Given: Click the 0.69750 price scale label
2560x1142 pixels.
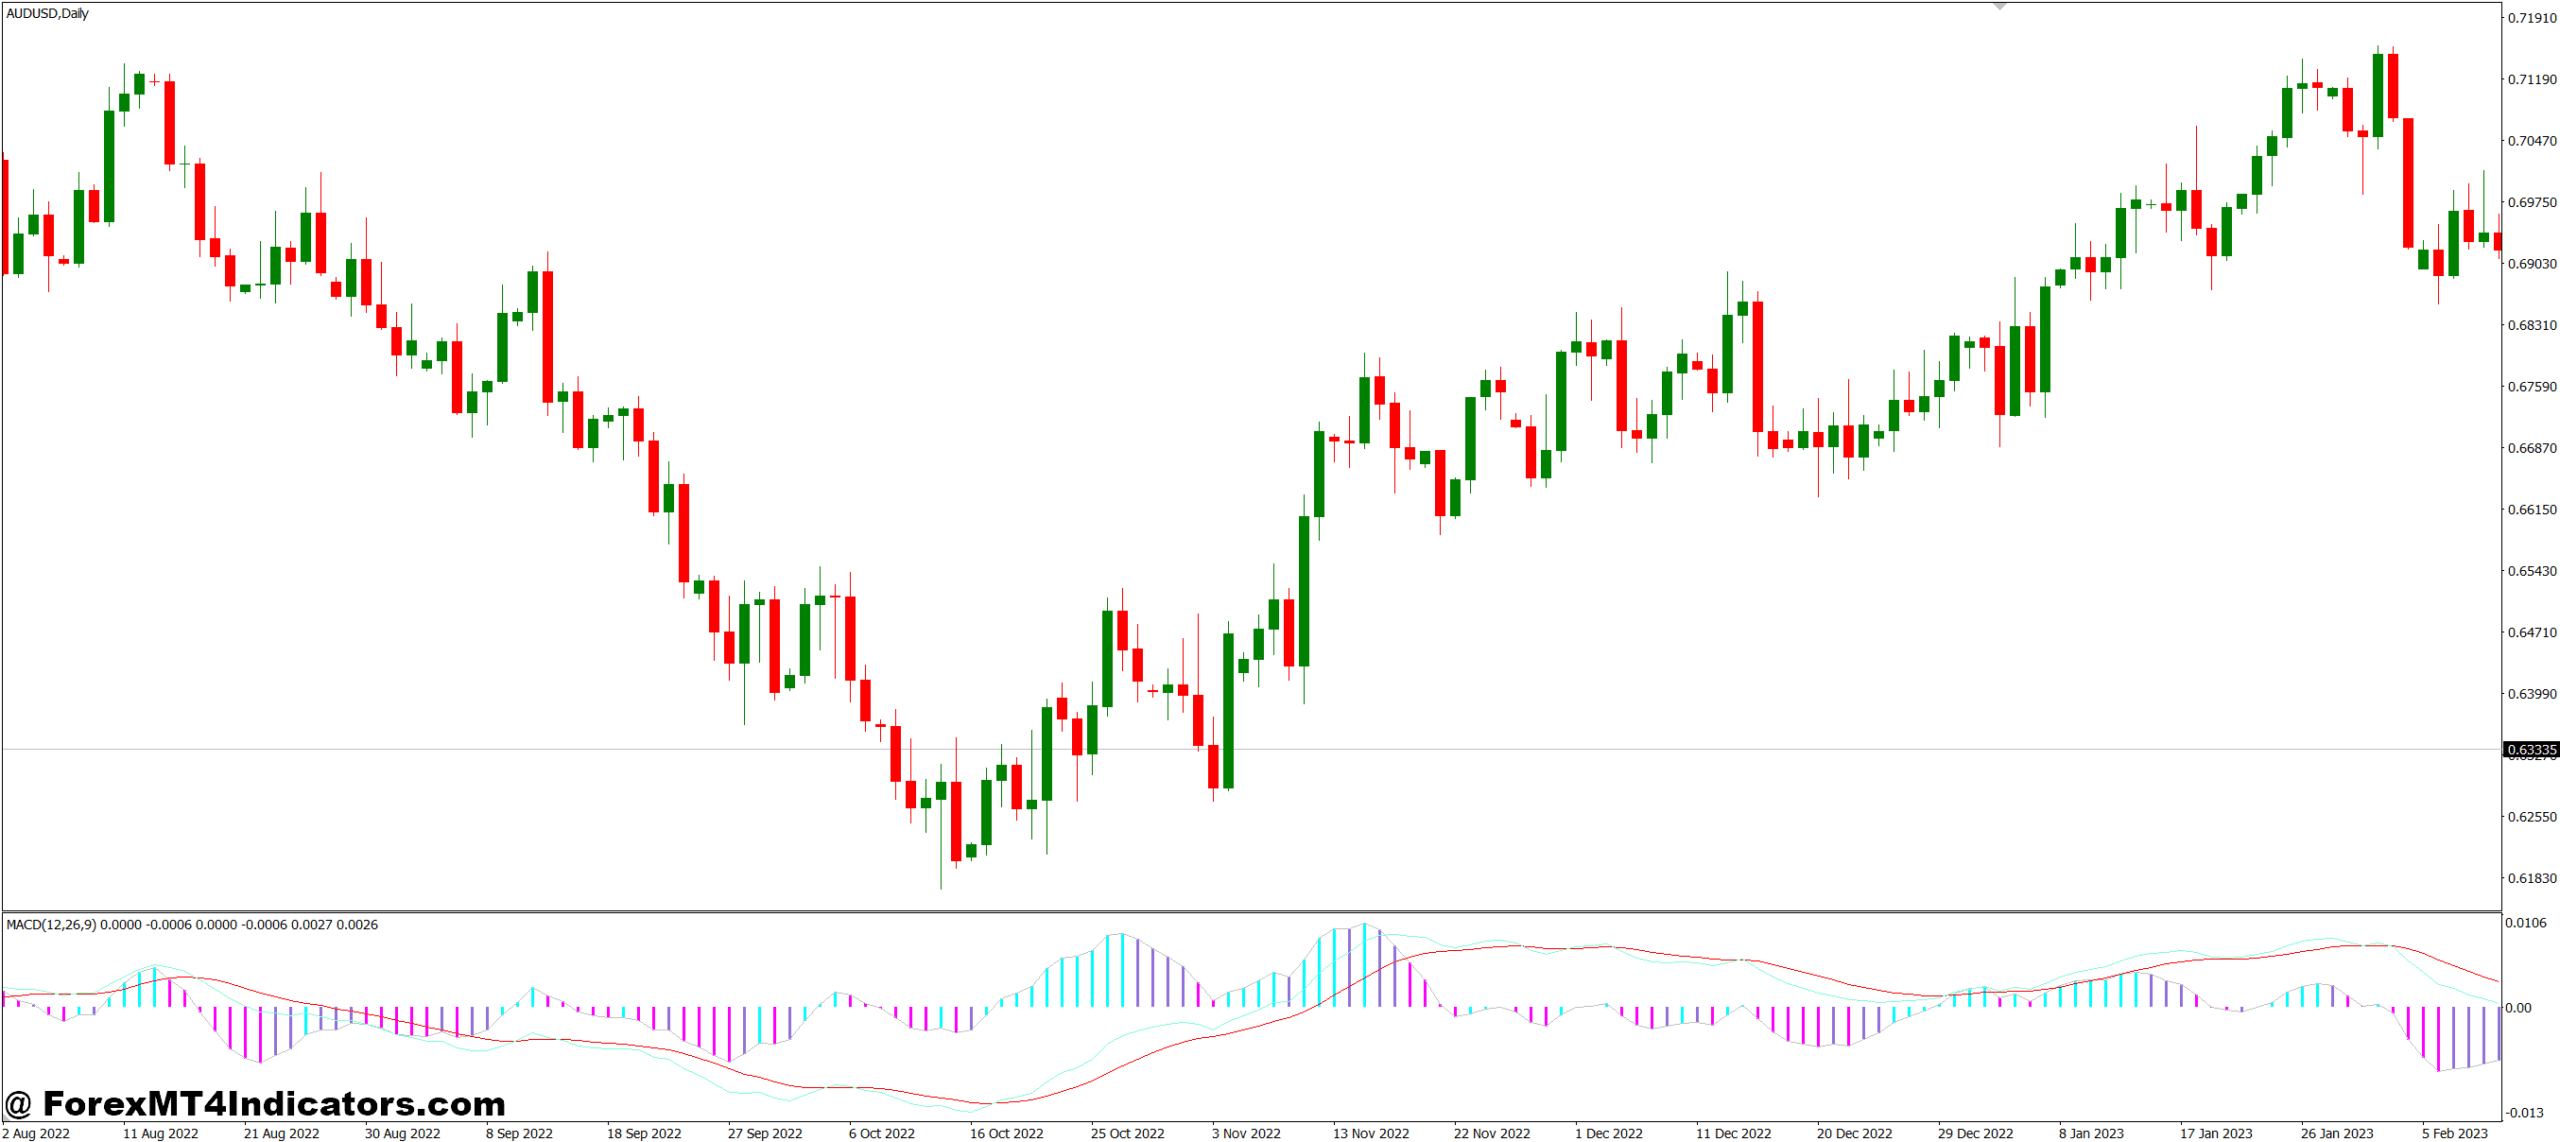Looking at the screenshot, I should click(x=2531, y=202).
